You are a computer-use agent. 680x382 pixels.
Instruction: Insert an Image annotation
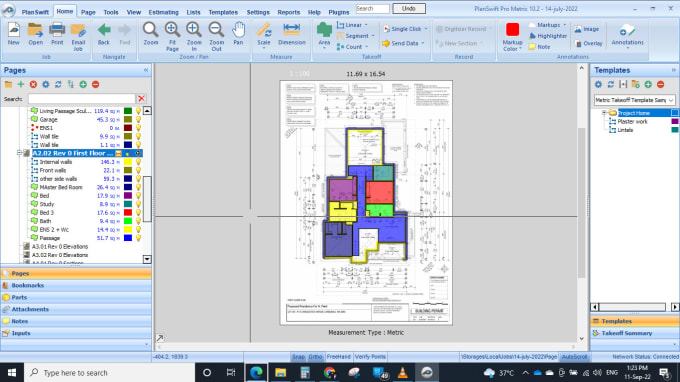(587, 29)
